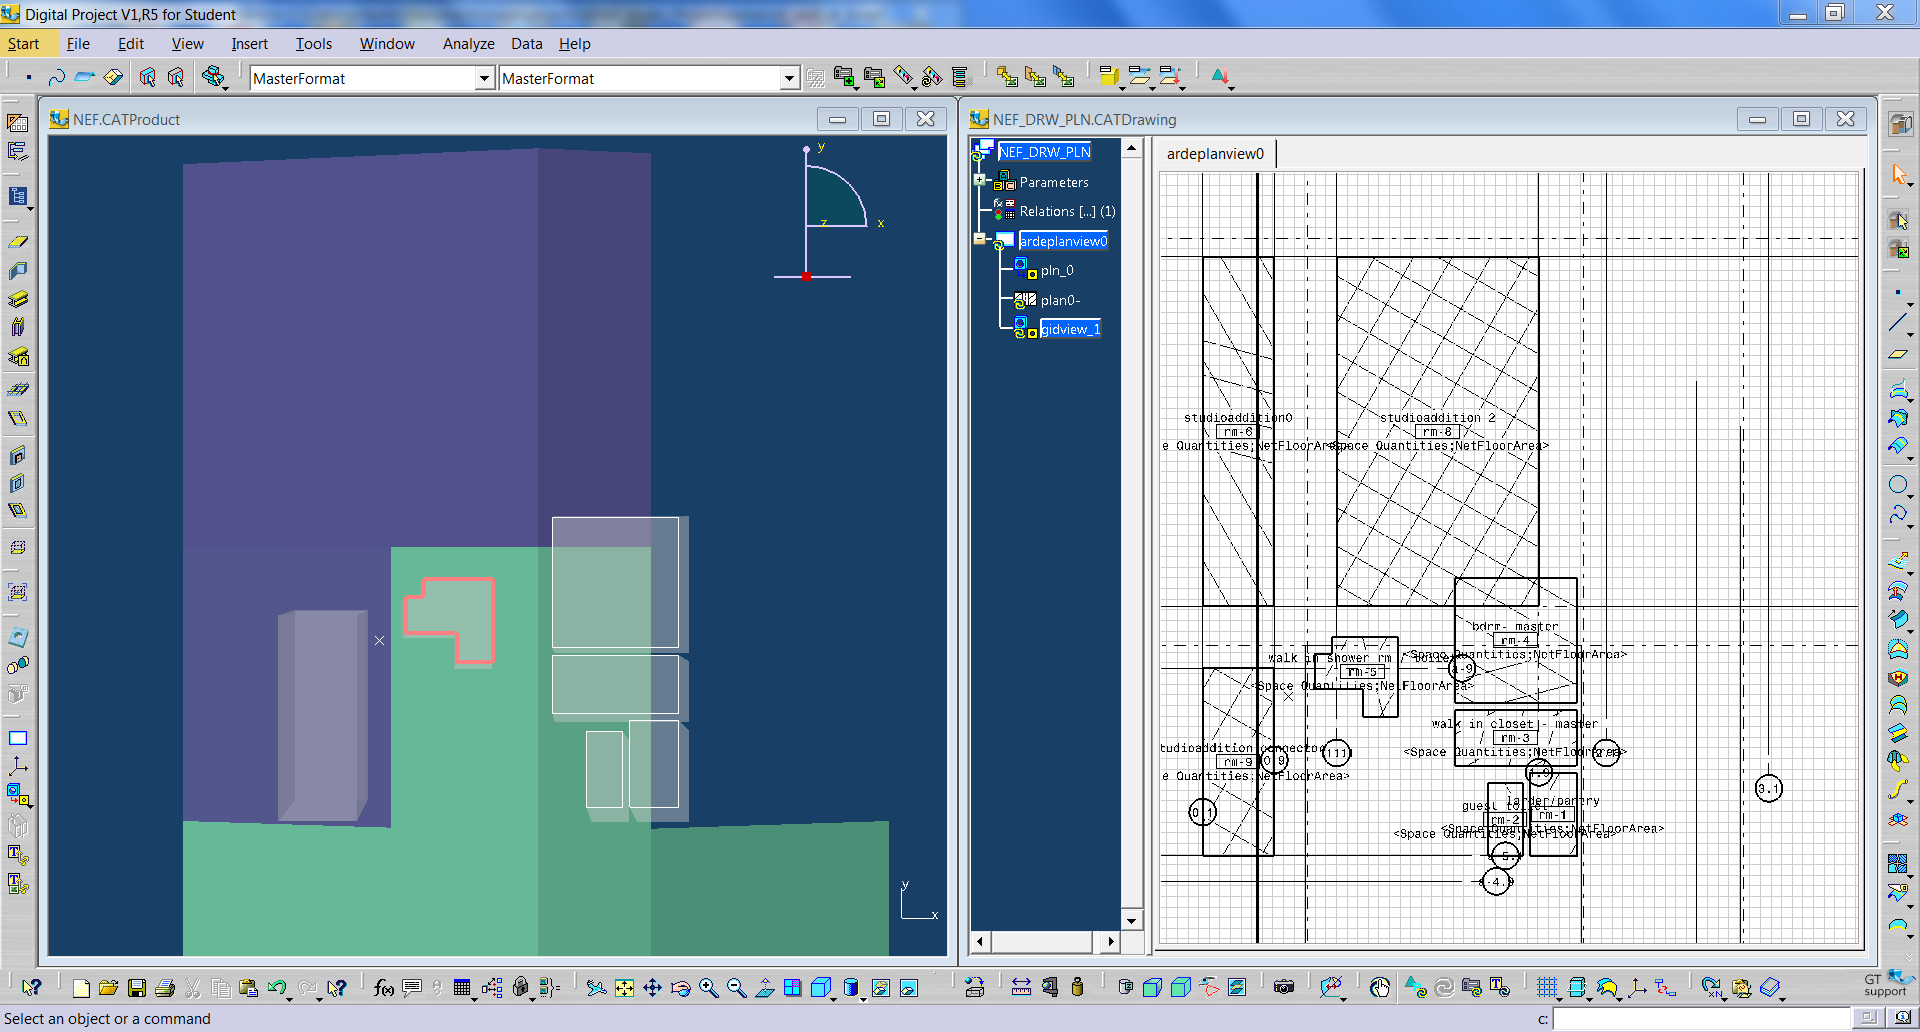The image size is (1920, 1032).
Task: Save the document with the floppy icon
Action: pyautogui.click(x=137, y=988)
